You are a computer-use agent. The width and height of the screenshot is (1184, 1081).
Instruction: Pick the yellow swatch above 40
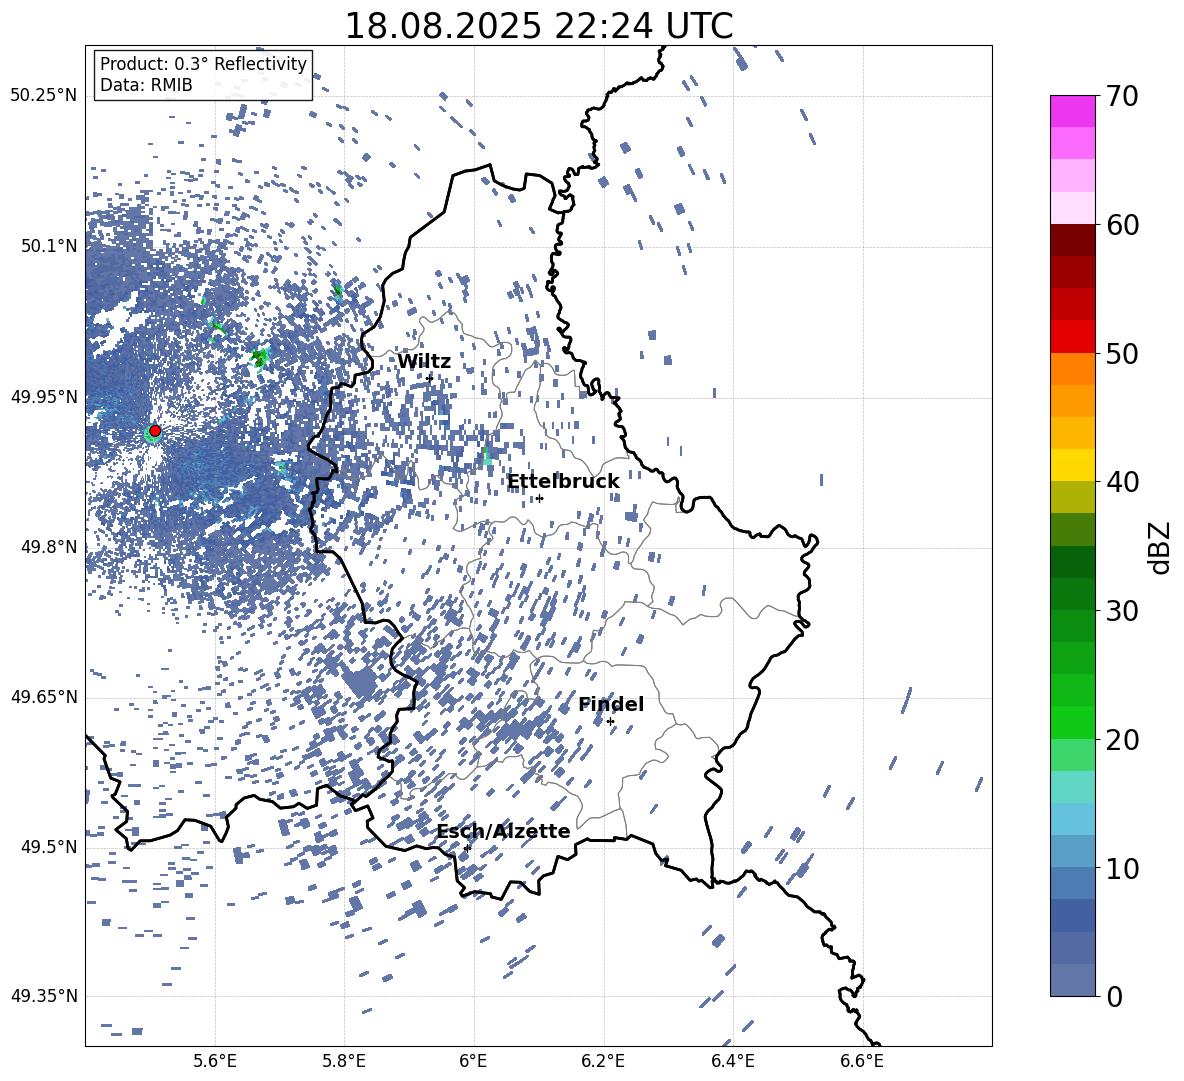pyautogui.click(x=1072, y=465)
